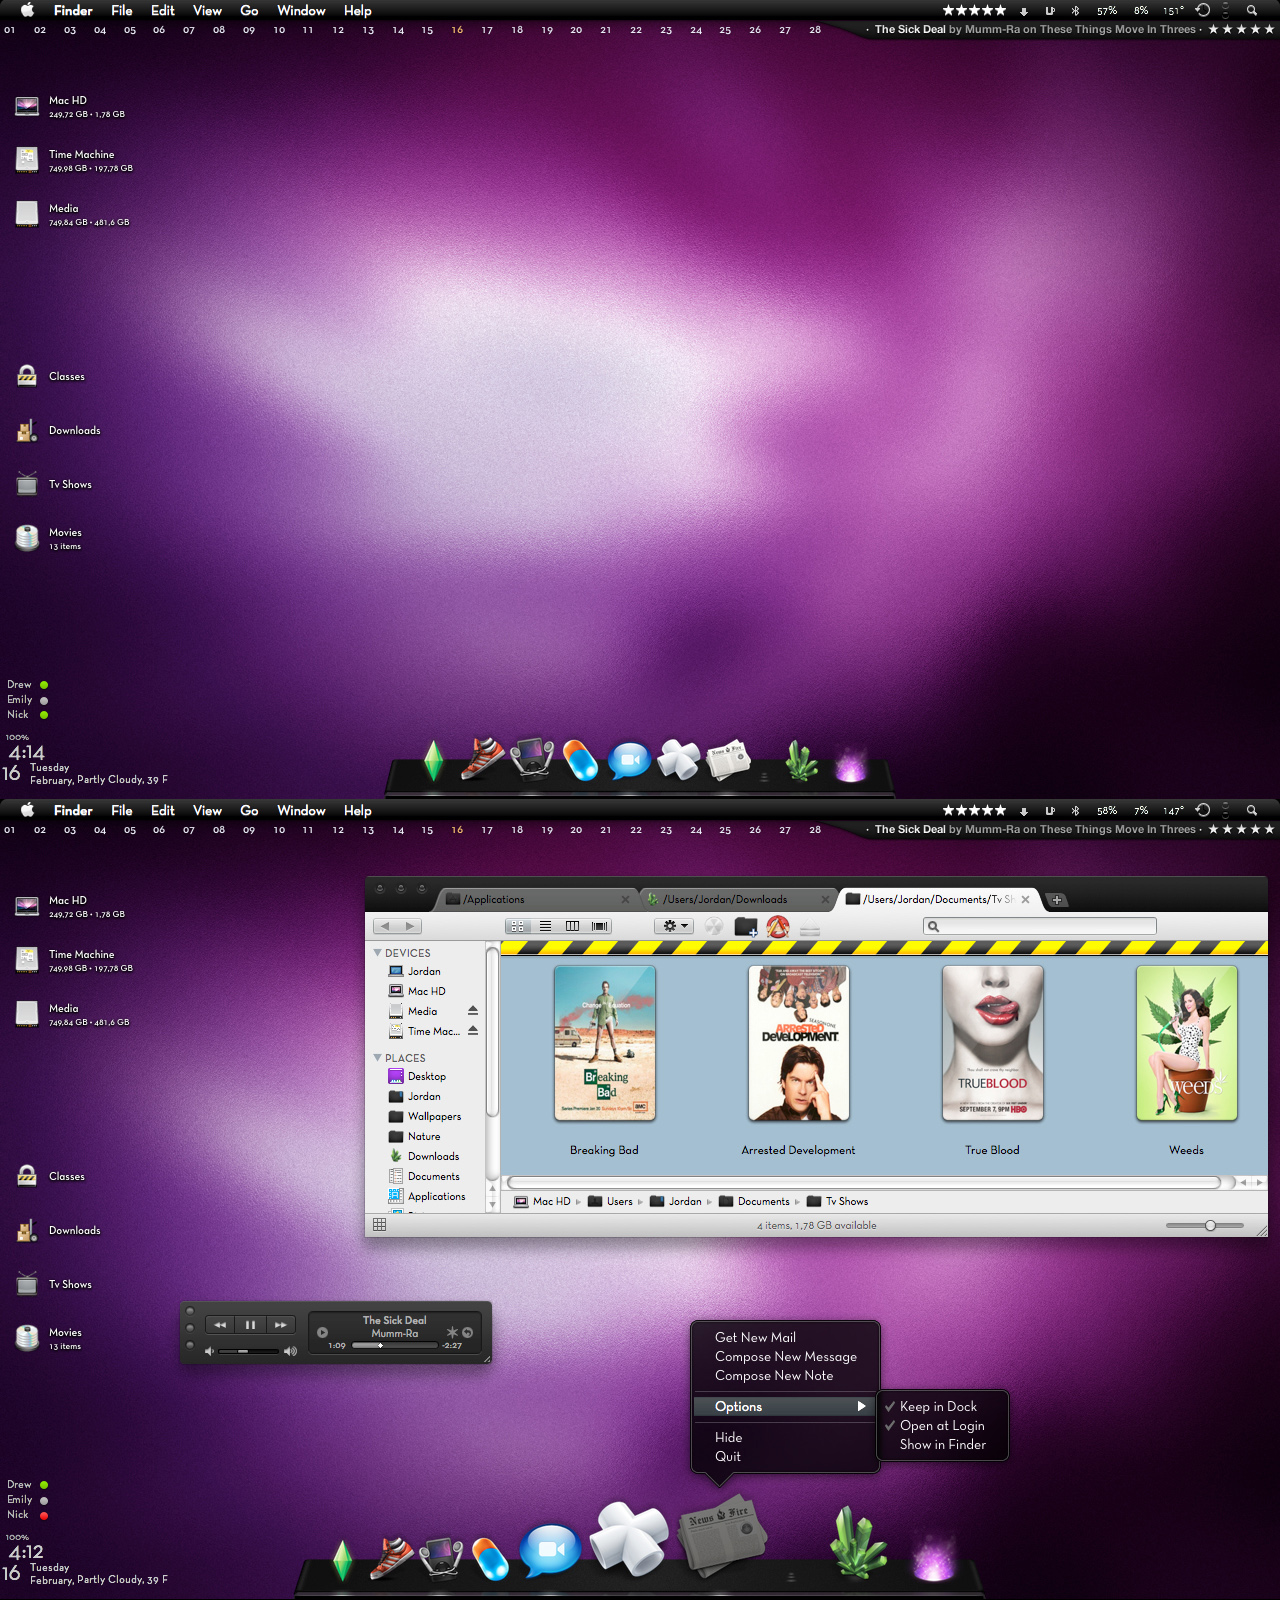Switch Finder to icon view
The width and height of the screenshot is (1280, 1600).
pos(518,926)
